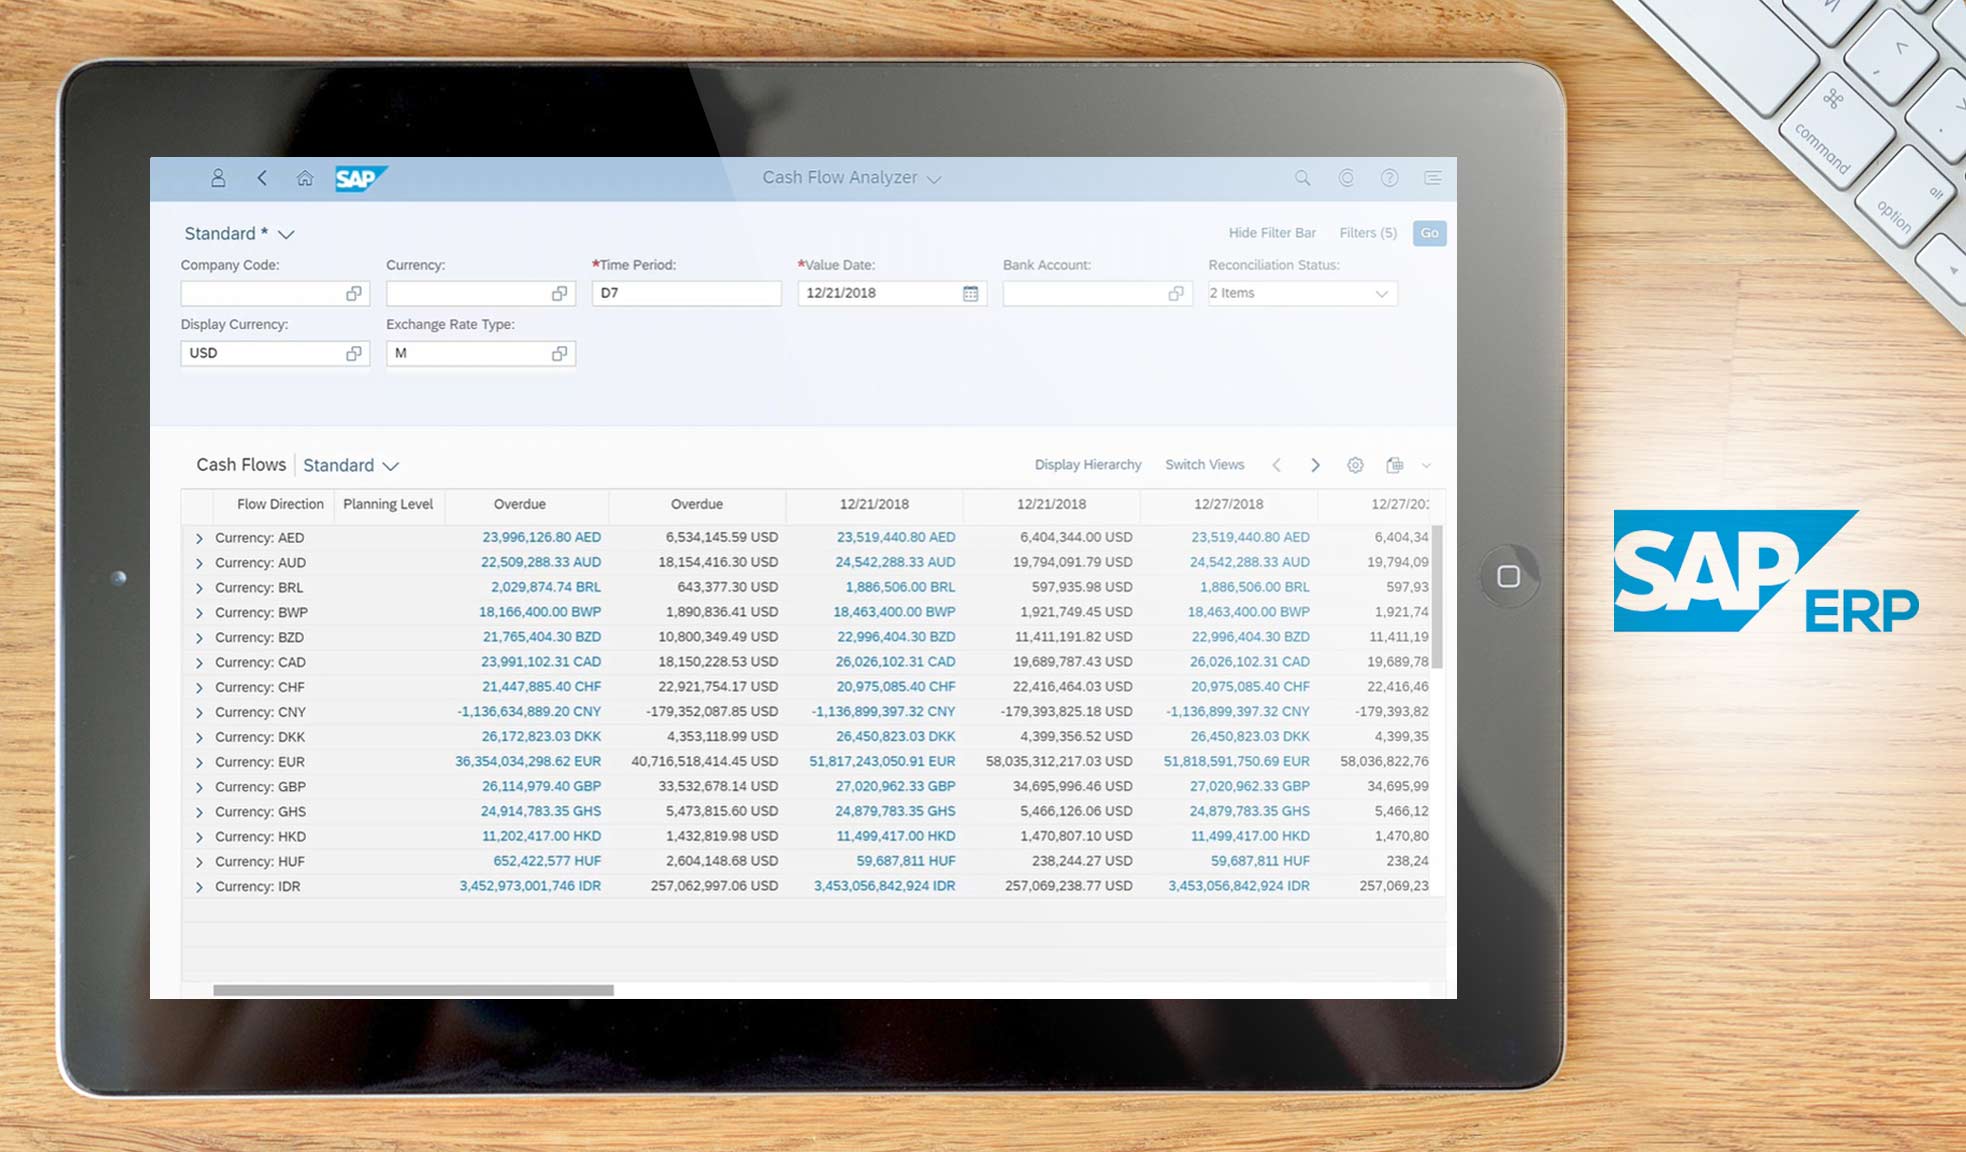The width and height of the screenshot is (1966, 1152).
Task: Click the back arrow icon
Action: (262, 178)
